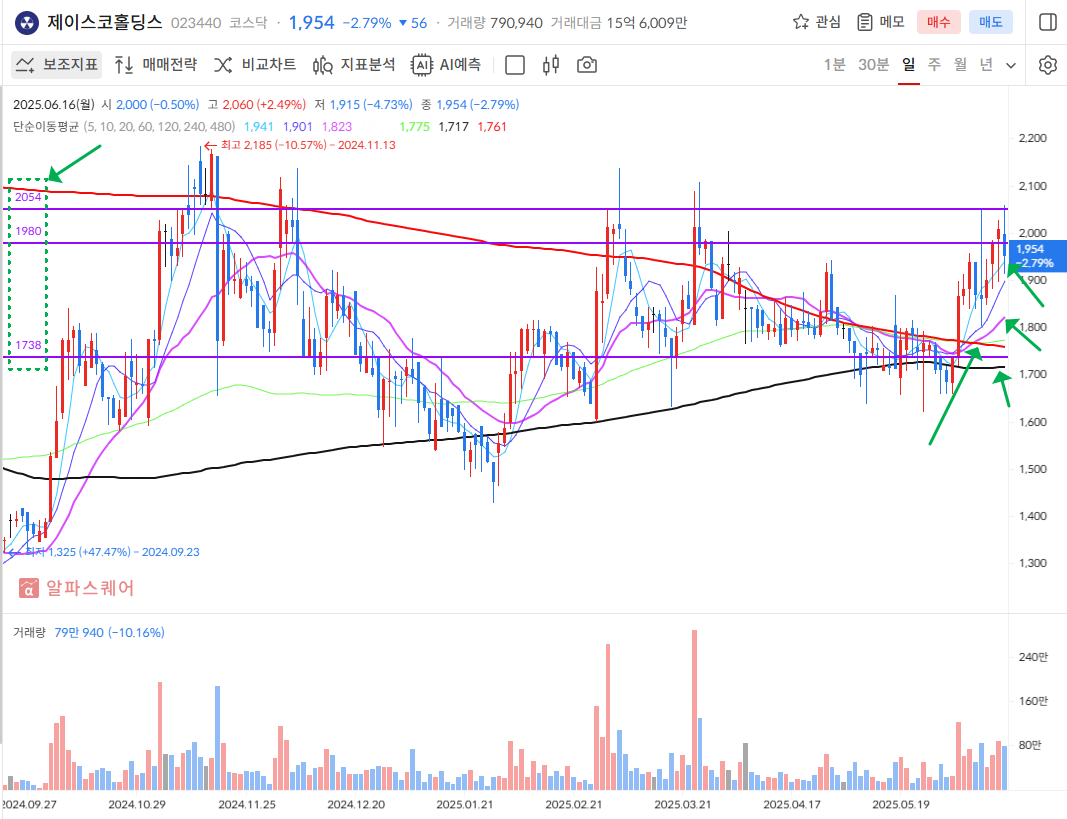
Task: Click the 1,300 price axis label
Action: [1033, 563]
